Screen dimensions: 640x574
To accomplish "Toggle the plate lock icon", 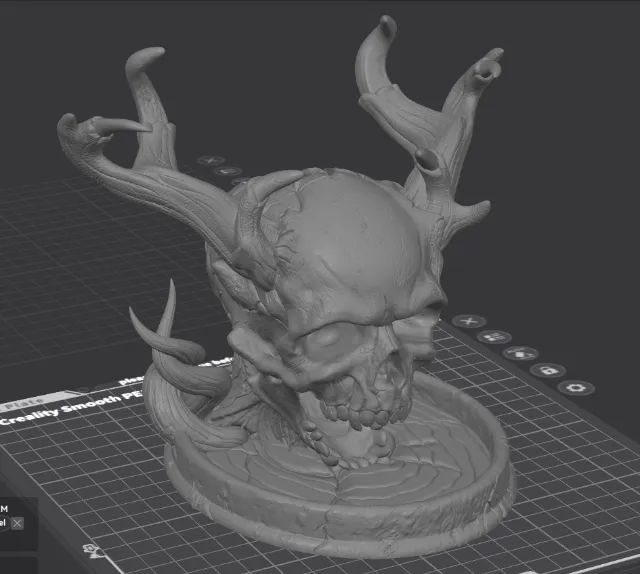I will tap(547, 370).
